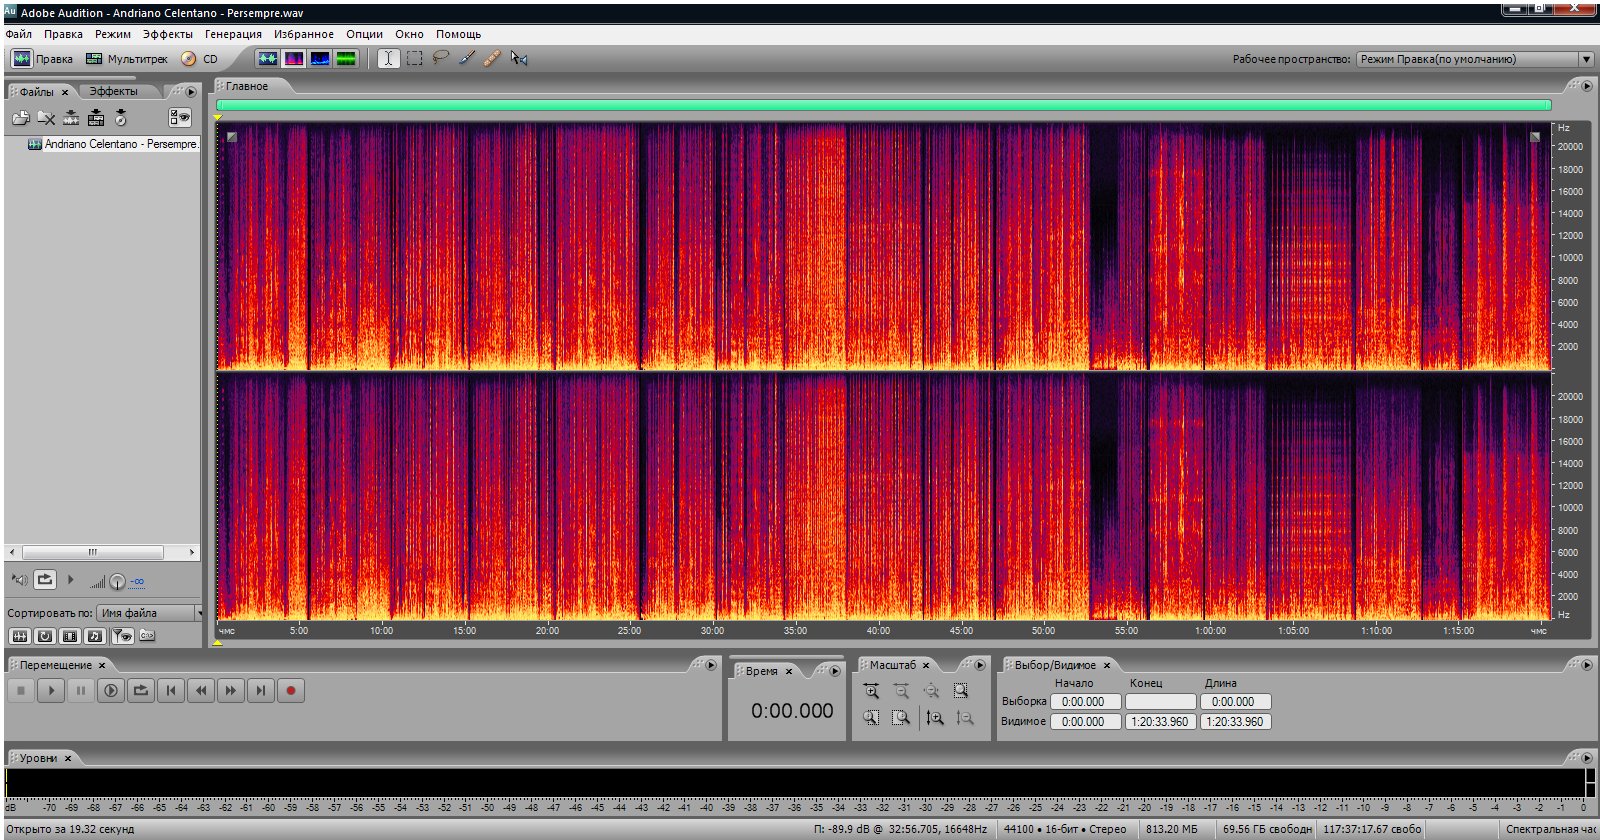Select the Spot Healing bandage tool
Image resolution: width=1600 pixels, height=840 pixels.
(x=492, y=58)
